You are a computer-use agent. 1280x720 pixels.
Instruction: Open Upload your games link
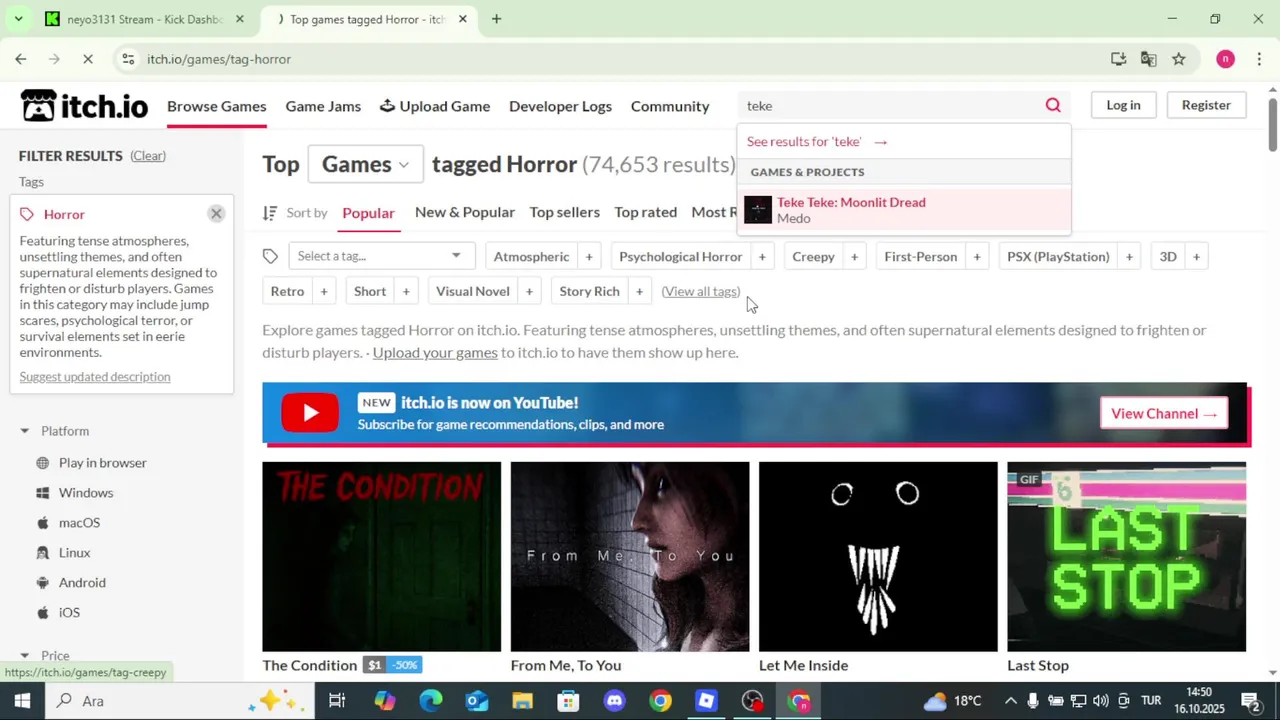[435, 353]
